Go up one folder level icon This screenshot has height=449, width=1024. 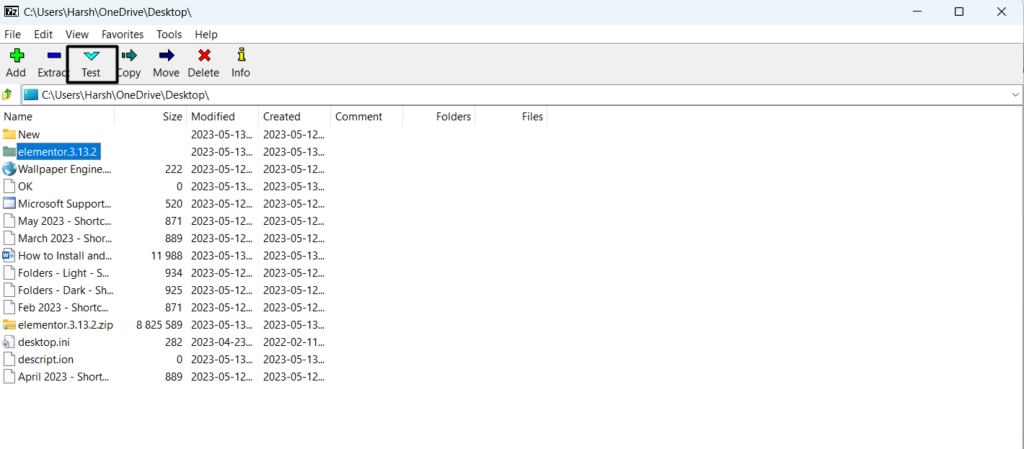[8, 95]
